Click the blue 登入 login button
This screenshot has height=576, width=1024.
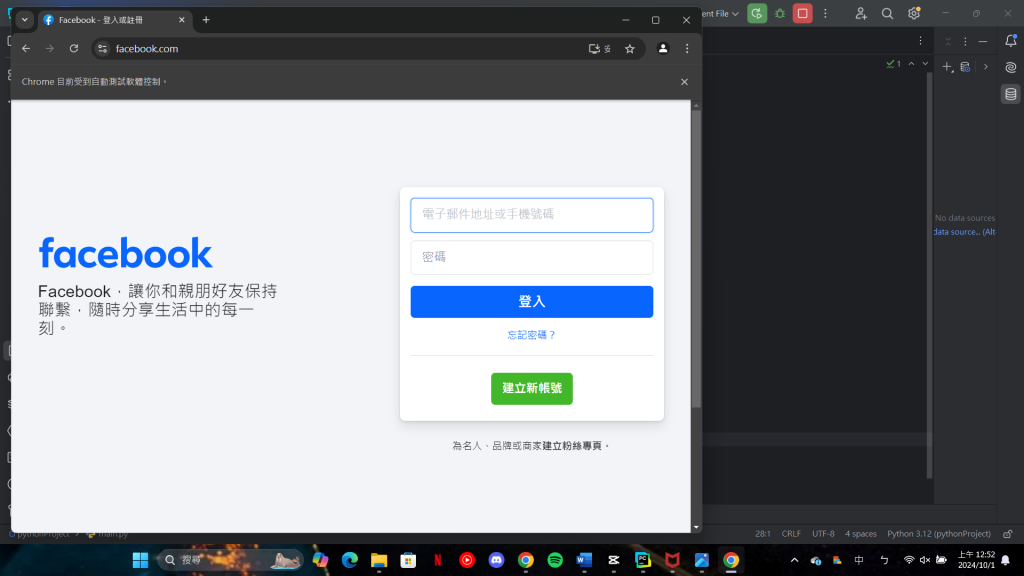532,302
